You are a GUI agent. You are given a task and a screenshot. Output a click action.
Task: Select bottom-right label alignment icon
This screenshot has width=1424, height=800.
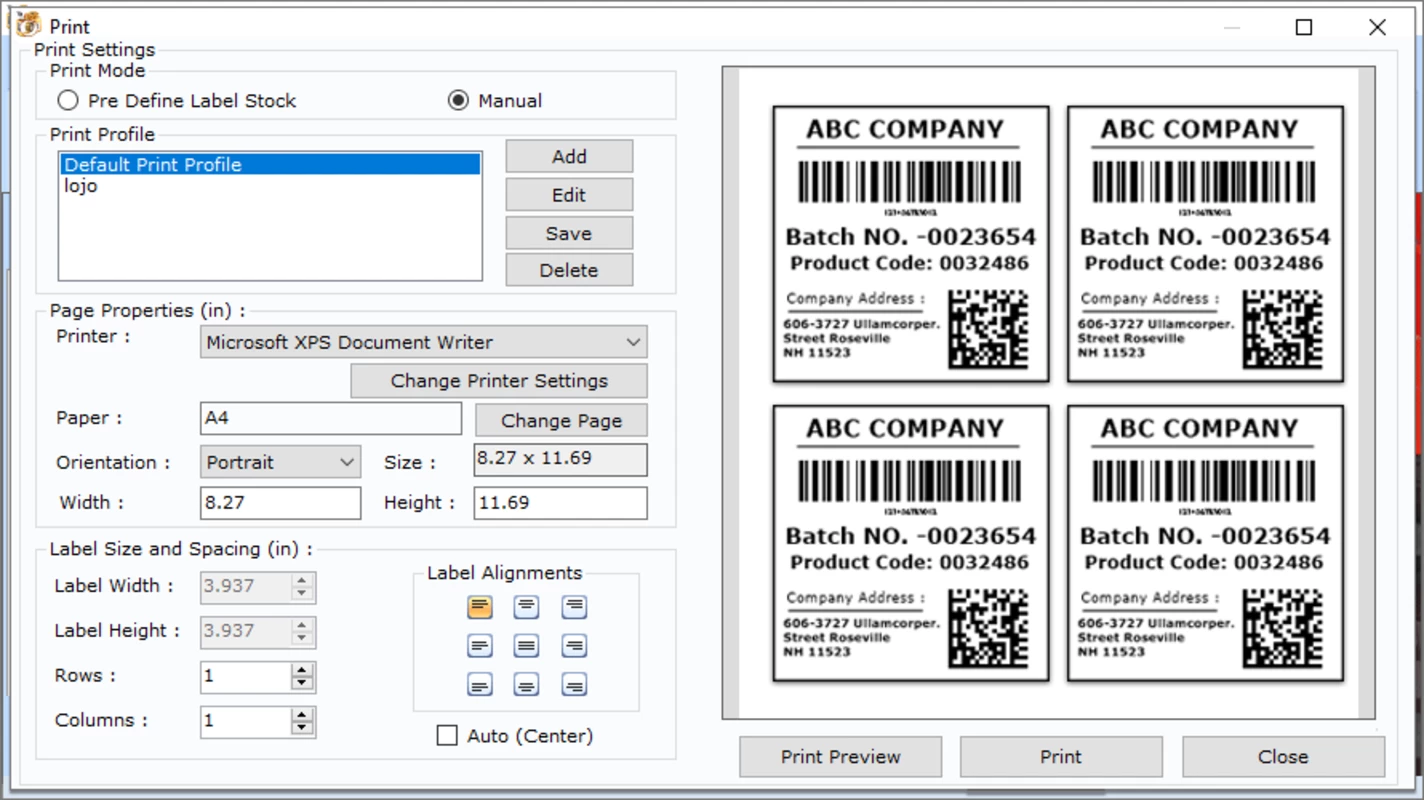coord(574,685)
